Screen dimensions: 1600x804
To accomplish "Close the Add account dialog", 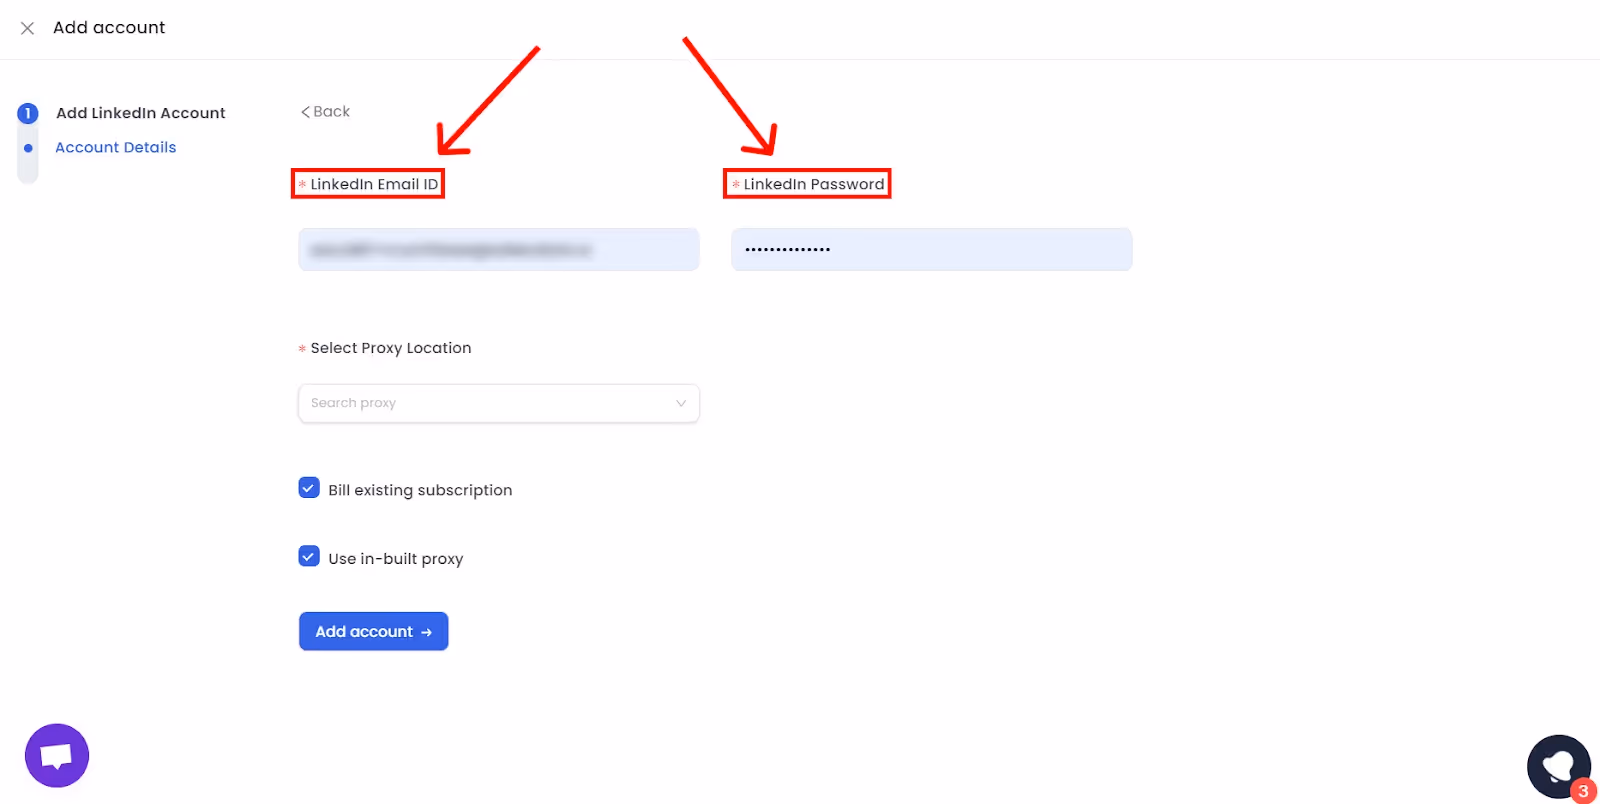I will click(x=26, y=28).
